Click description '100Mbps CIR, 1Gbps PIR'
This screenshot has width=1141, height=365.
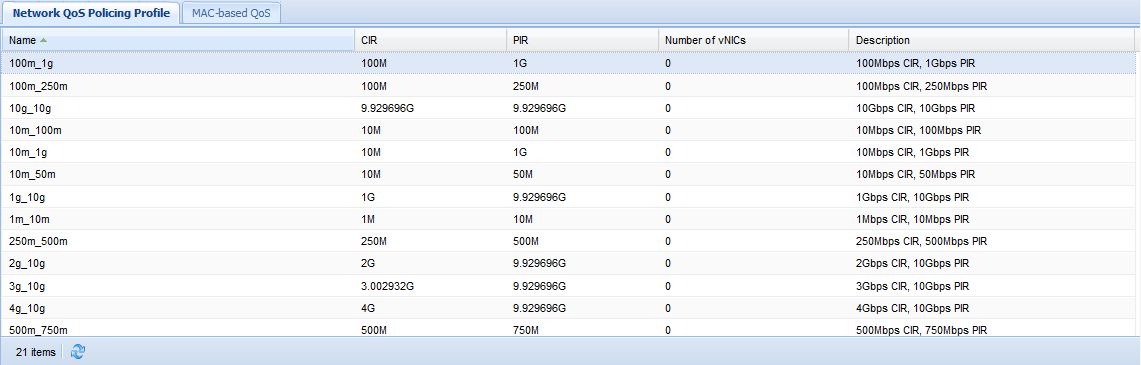pos(915,63)
